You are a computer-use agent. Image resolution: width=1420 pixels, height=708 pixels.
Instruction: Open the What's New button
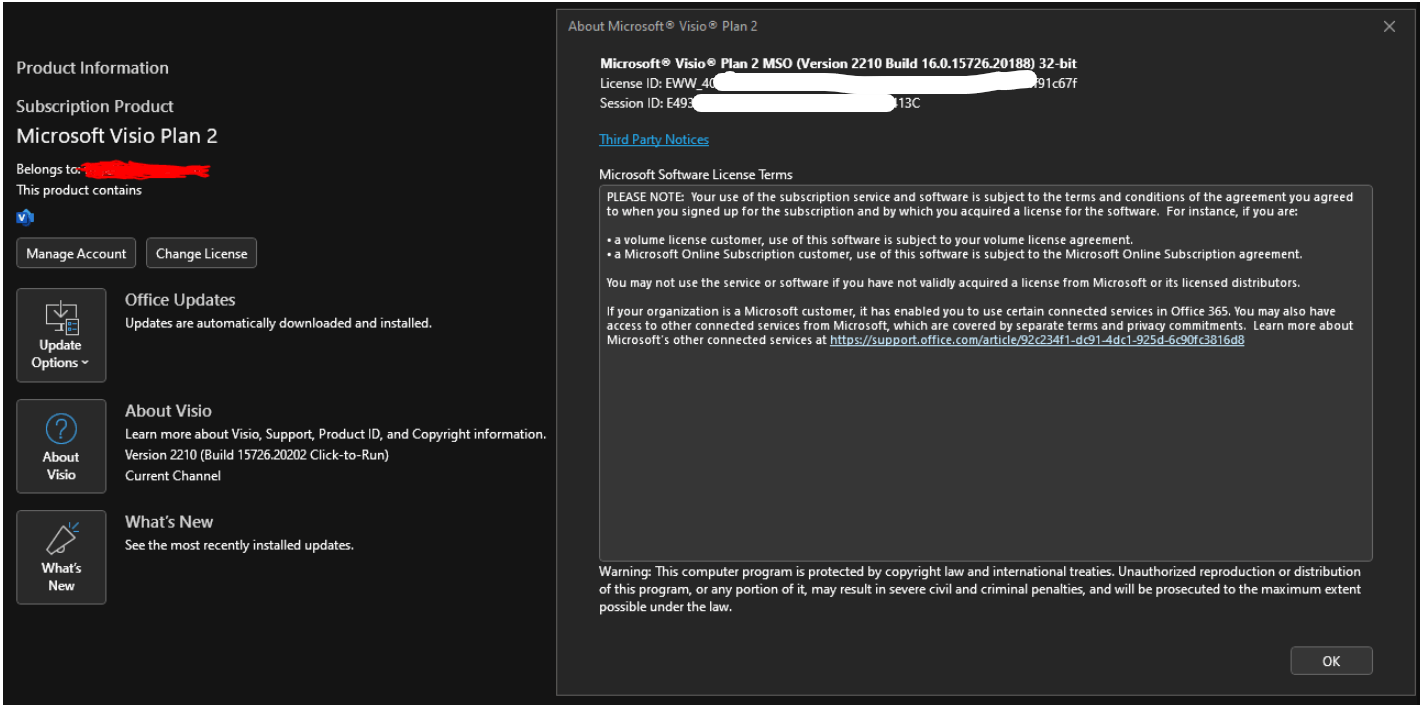point(61,557)
